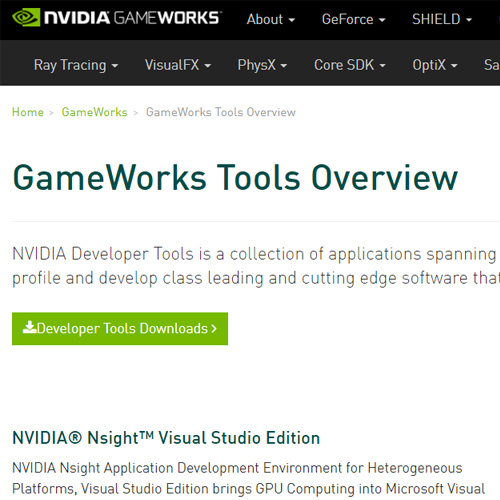Open NVIDIA Nsight Visual Studio Edition heading

166,438
